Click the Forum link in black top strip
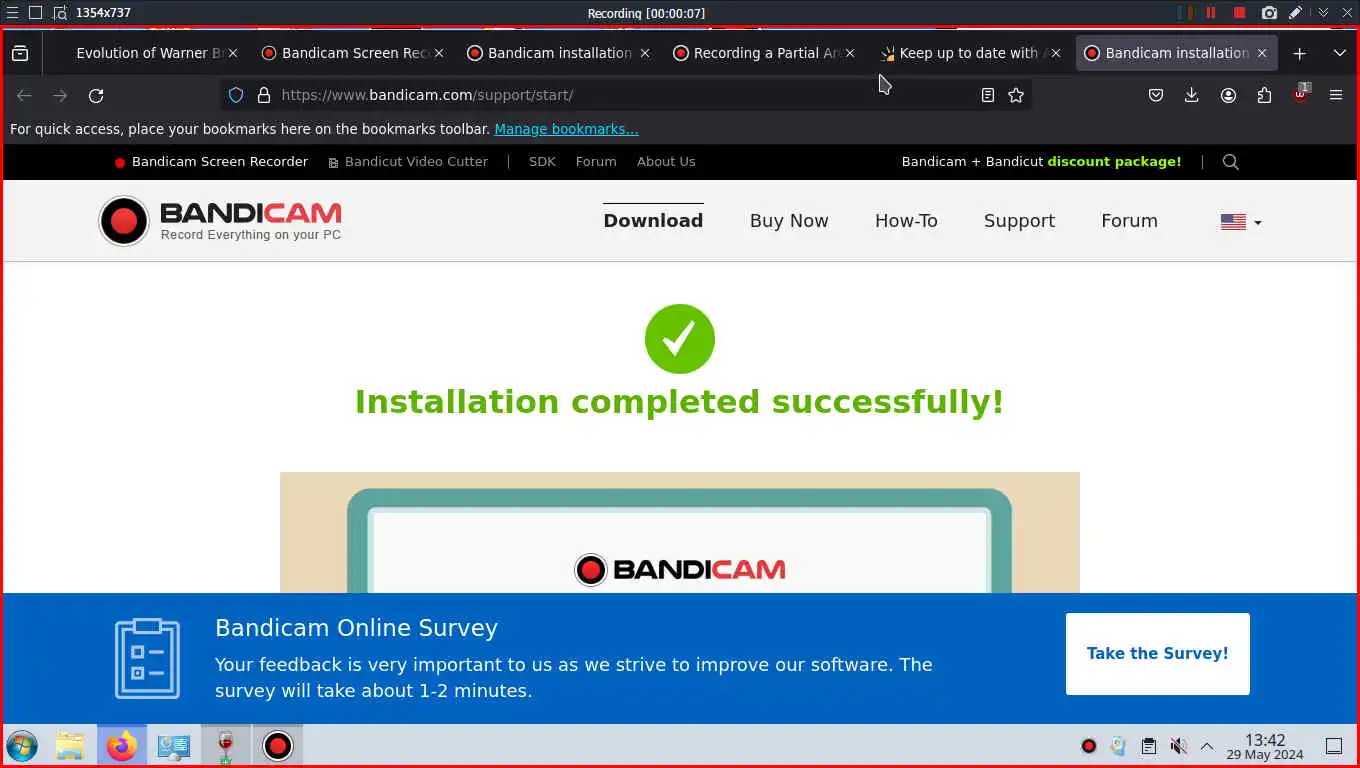This screenshot has width=1360, height=768. click(x=596, y=162)
